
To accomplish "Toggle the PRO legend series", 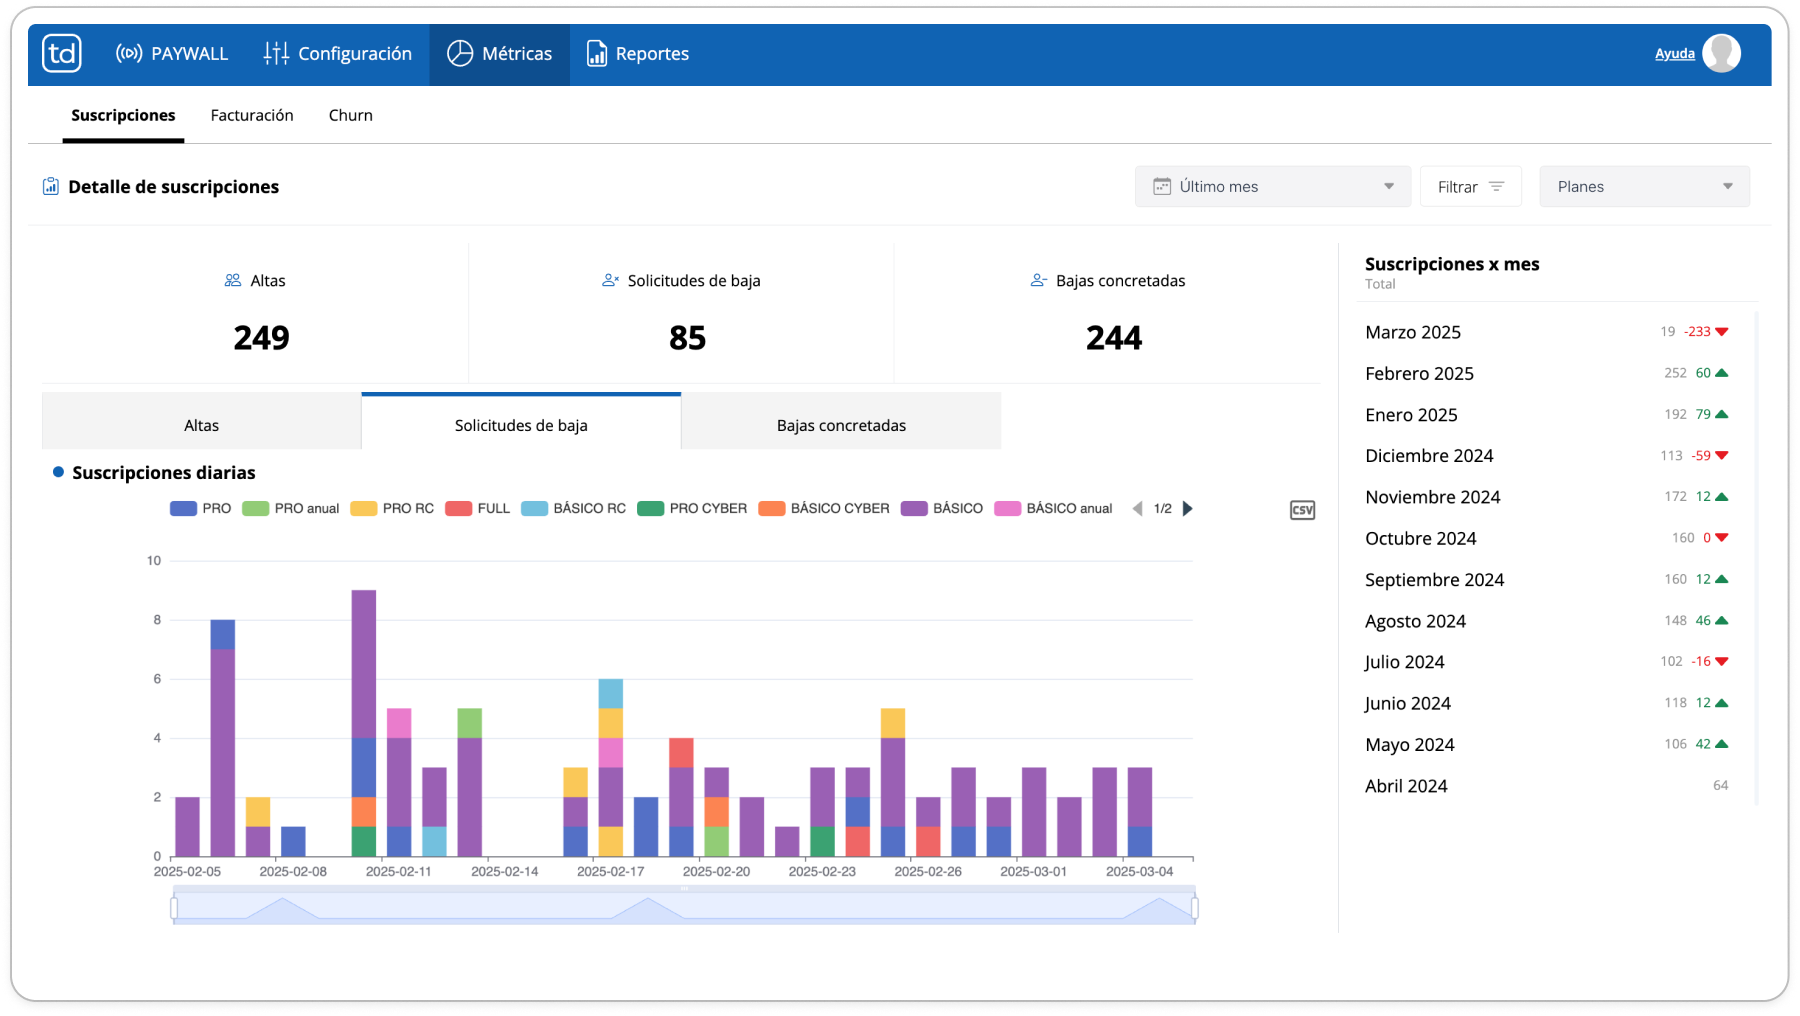I will click(200, 509).
